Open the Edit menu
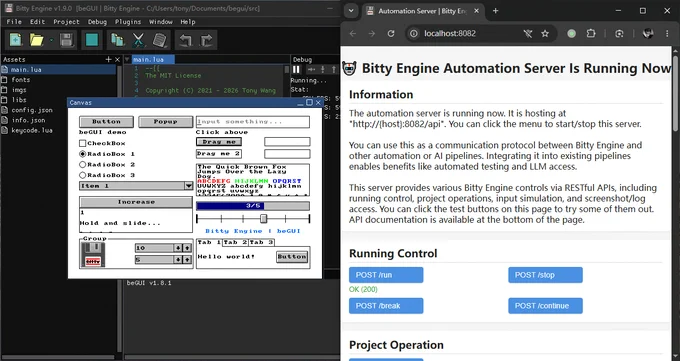The height and width of the screenshot is (361, 680). (37, 22)
